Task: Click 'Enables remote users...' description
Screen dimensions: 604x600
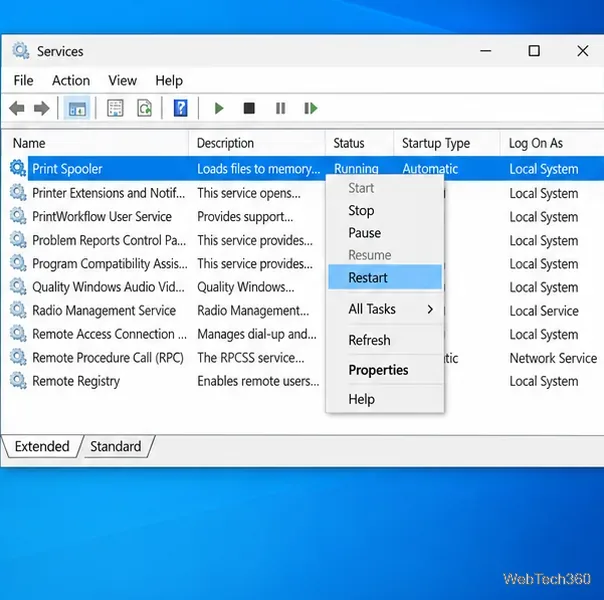Action: coord(258,381)
